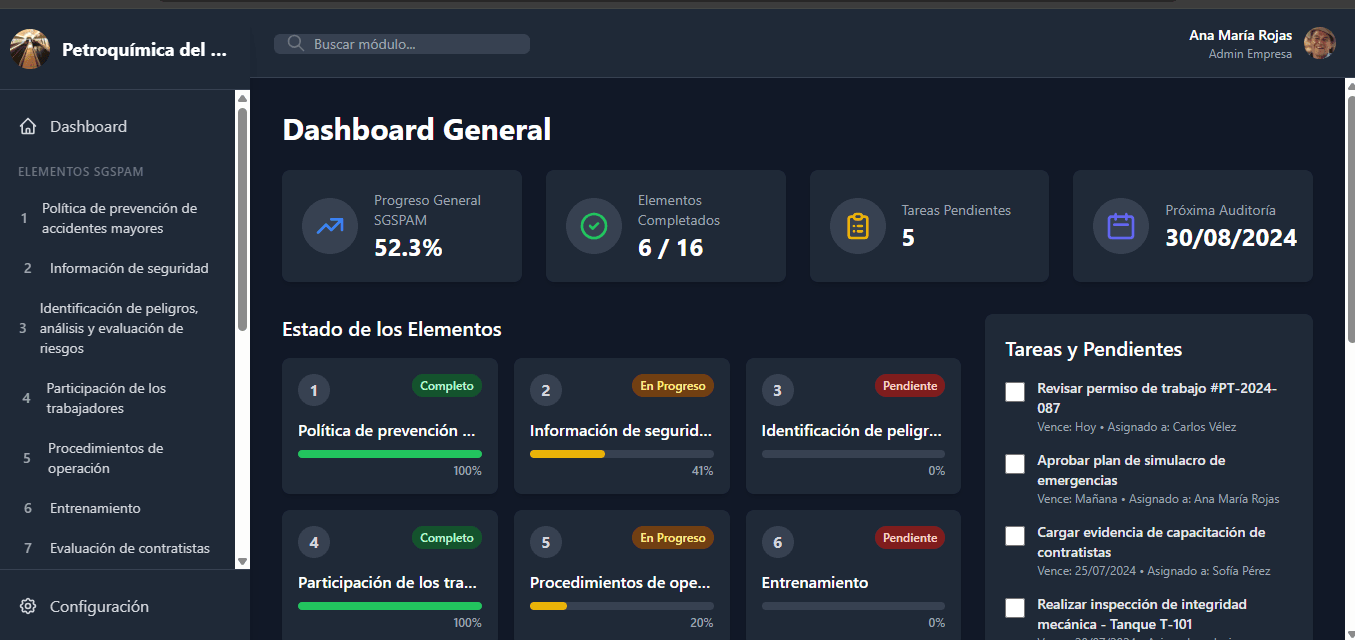Open element card 2 Información de seguridad

(x=622, y=426)
